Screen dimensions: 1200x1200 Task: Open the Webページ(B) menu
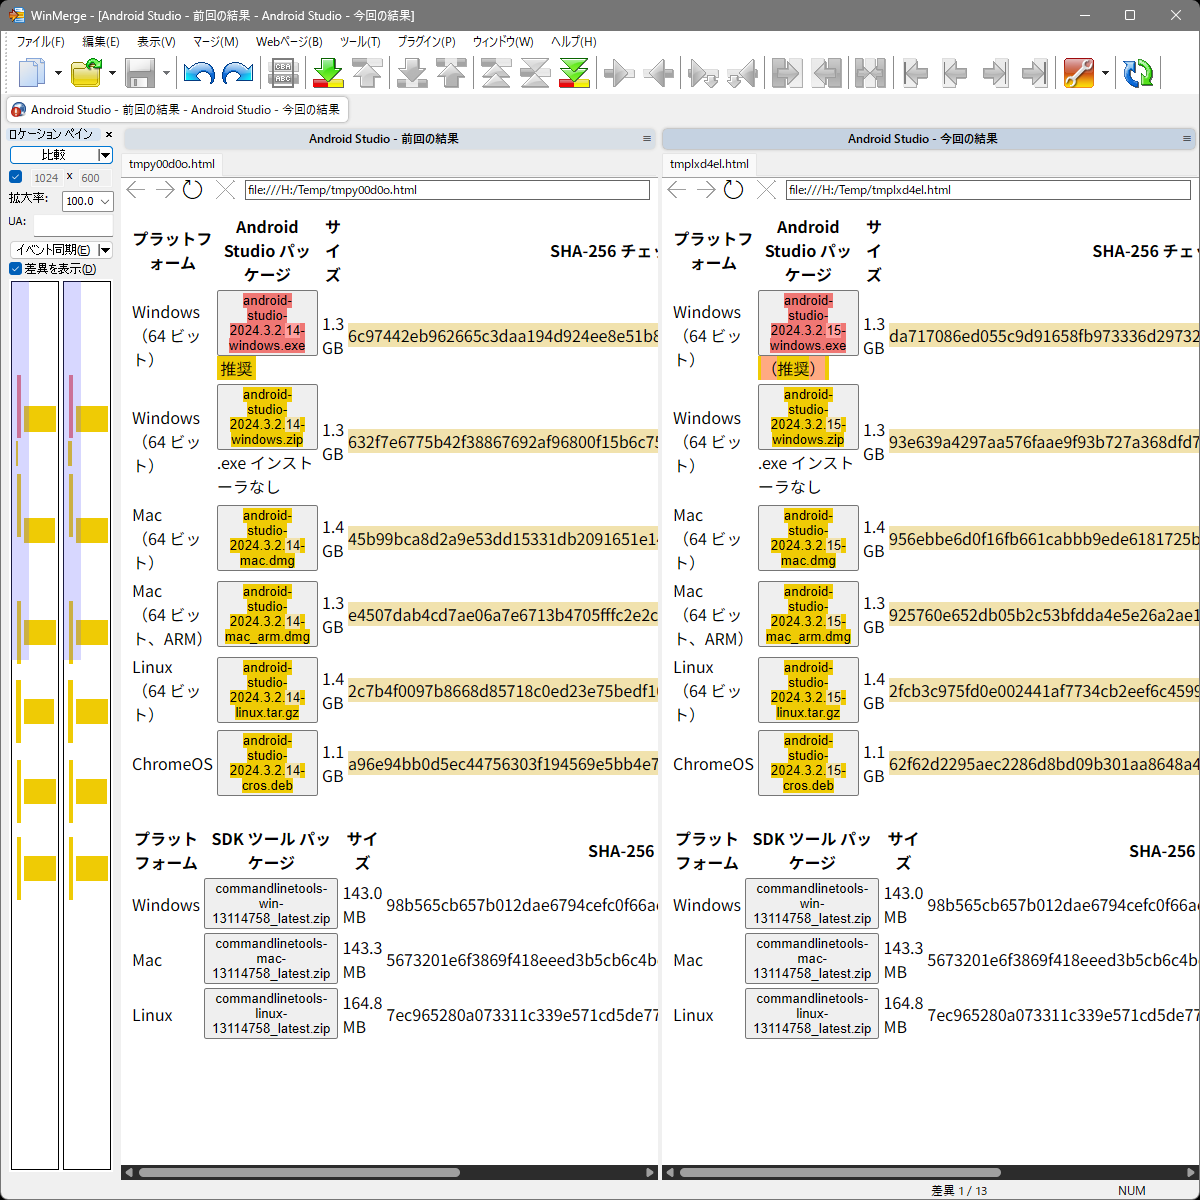[289, 42]
